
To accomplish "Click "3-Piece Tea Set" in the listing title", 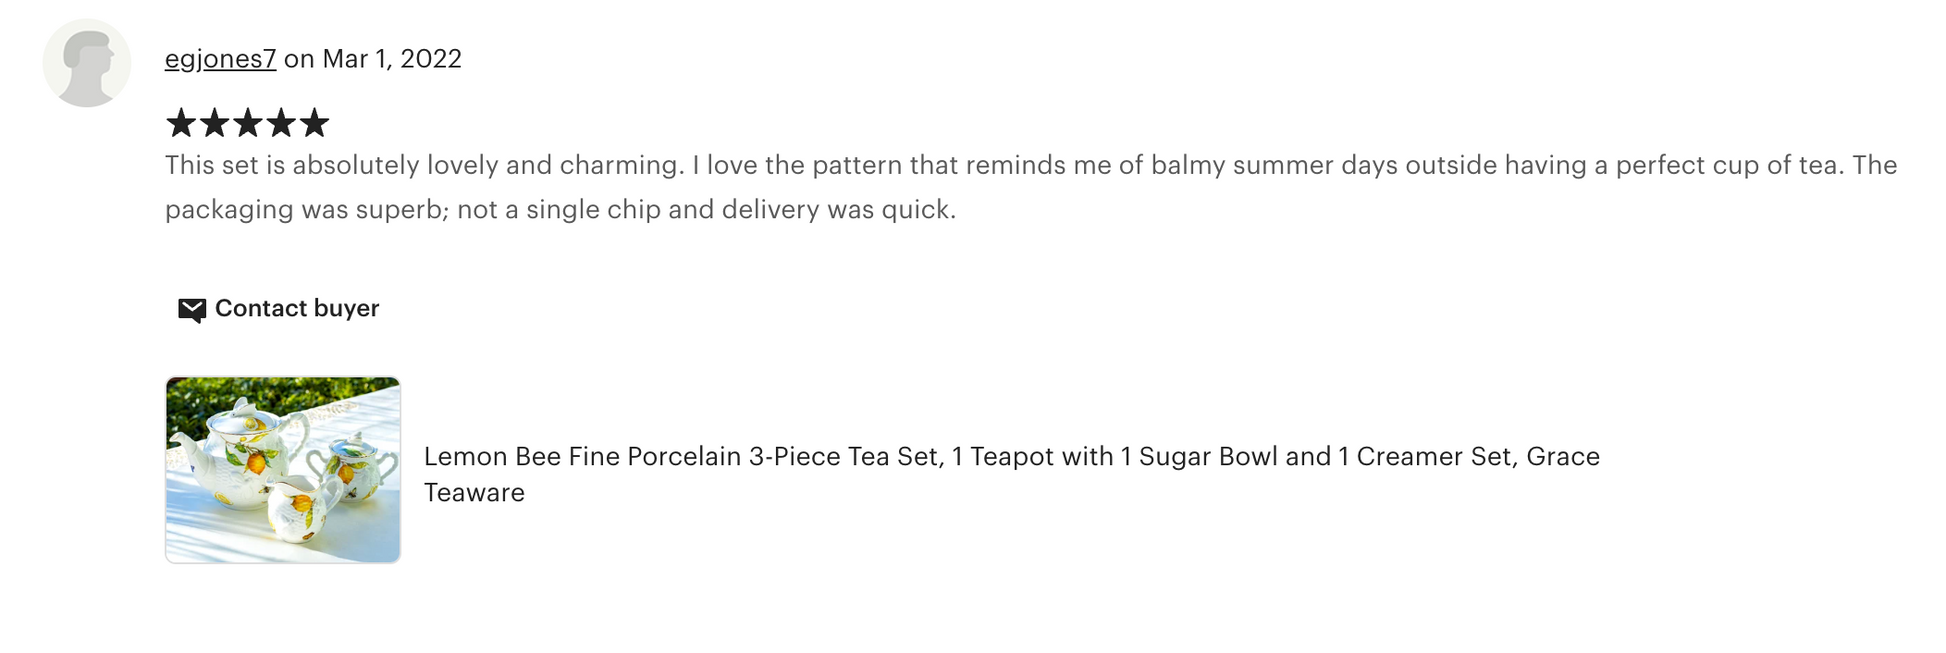I will pos(844,457).
